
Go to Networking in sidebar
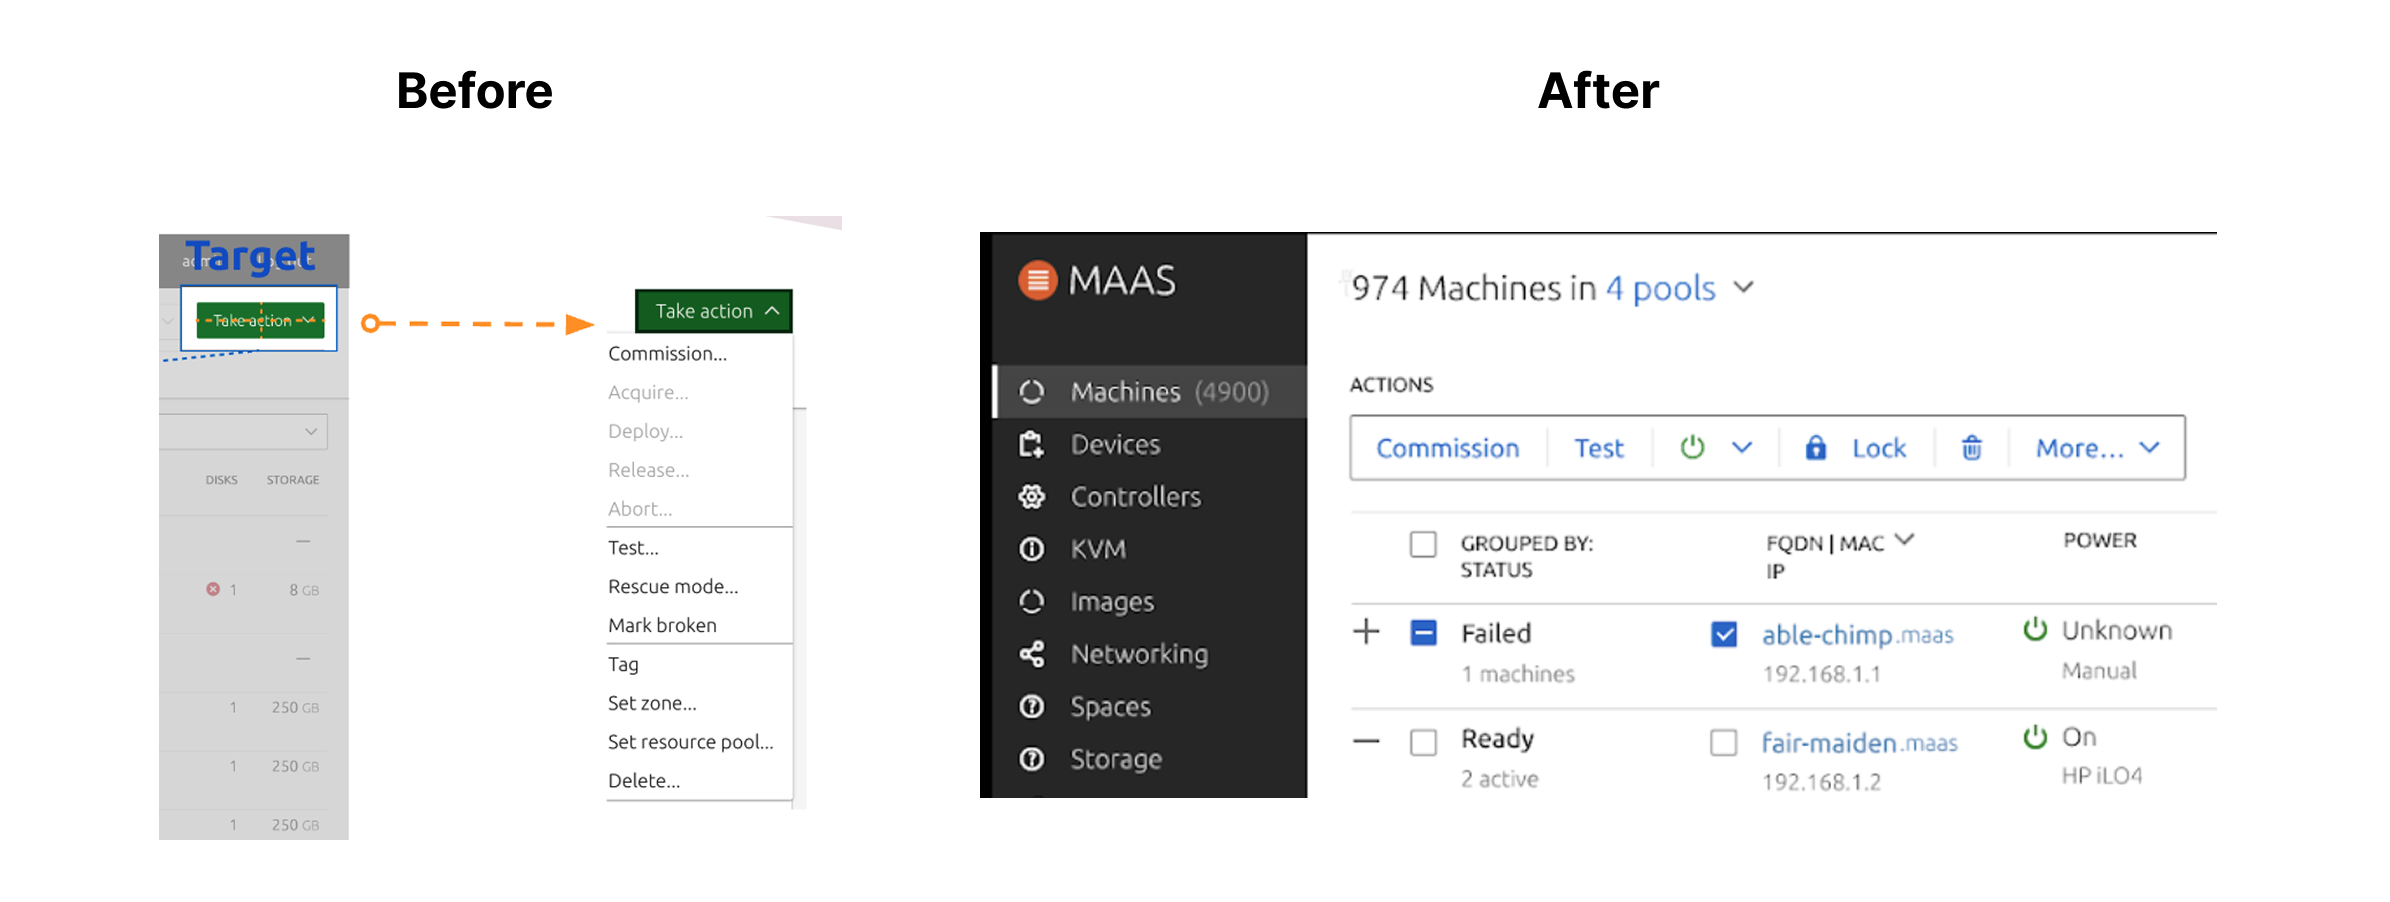(1139, 654)
